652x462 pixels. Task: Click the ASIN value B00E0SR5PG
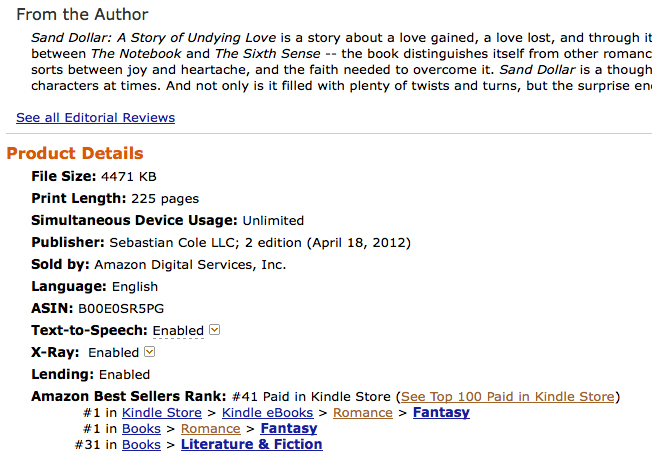point(118,308)
